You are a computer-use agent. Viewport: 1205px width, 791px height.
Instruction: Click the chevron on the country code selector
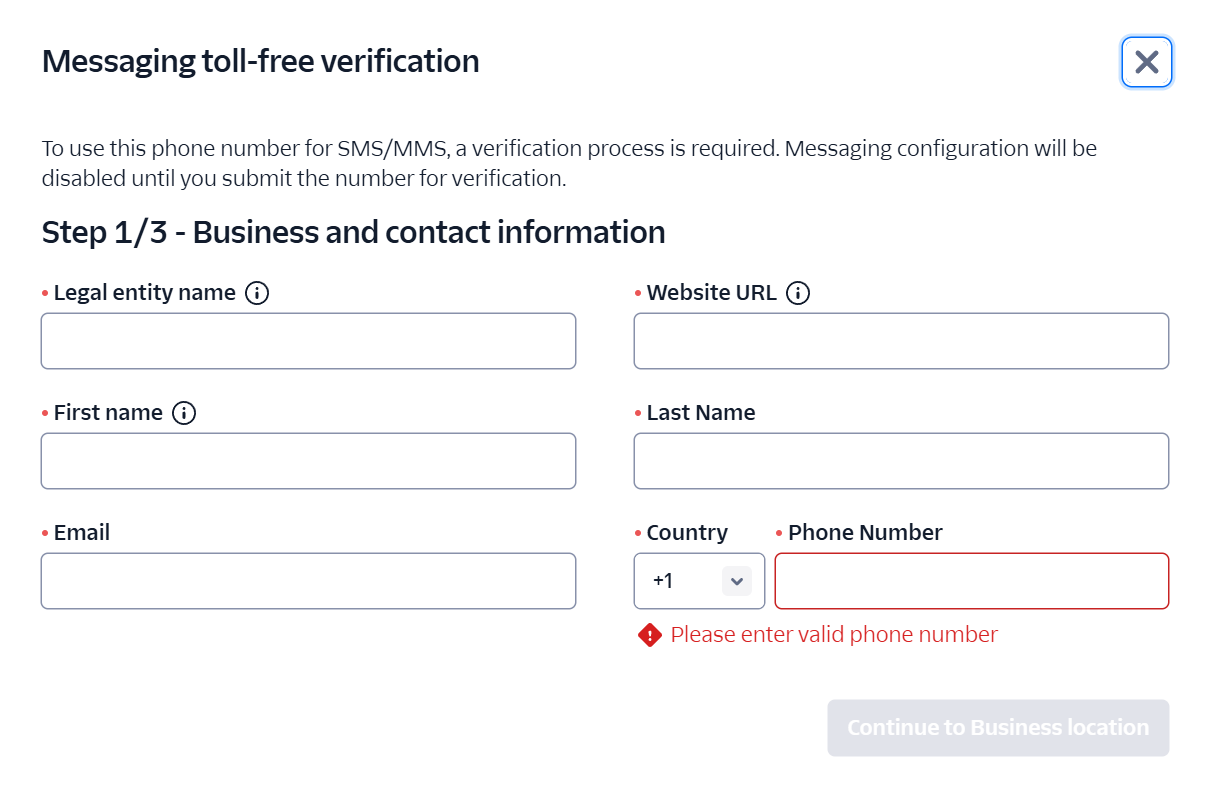(737, 580)
